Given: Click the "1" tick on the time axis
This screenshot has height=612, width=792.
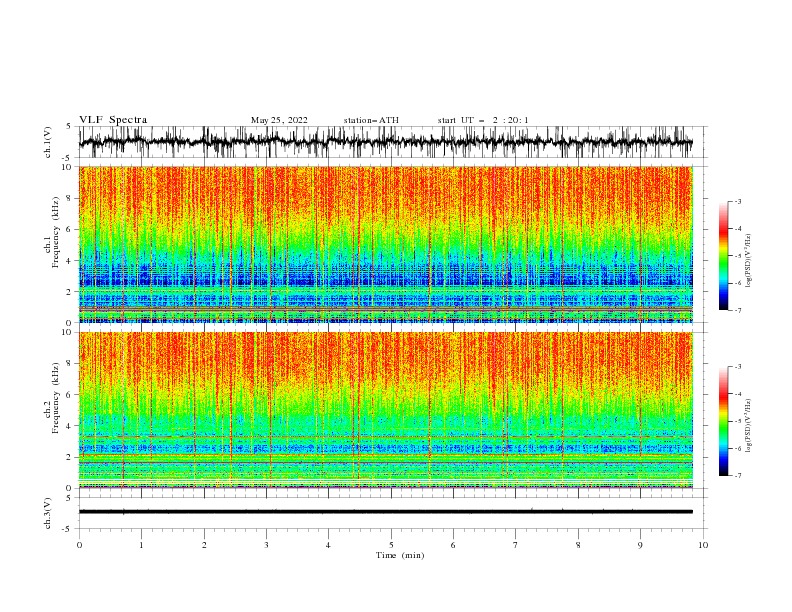Looking at the screenshot, I should click(x=141, y=545).
